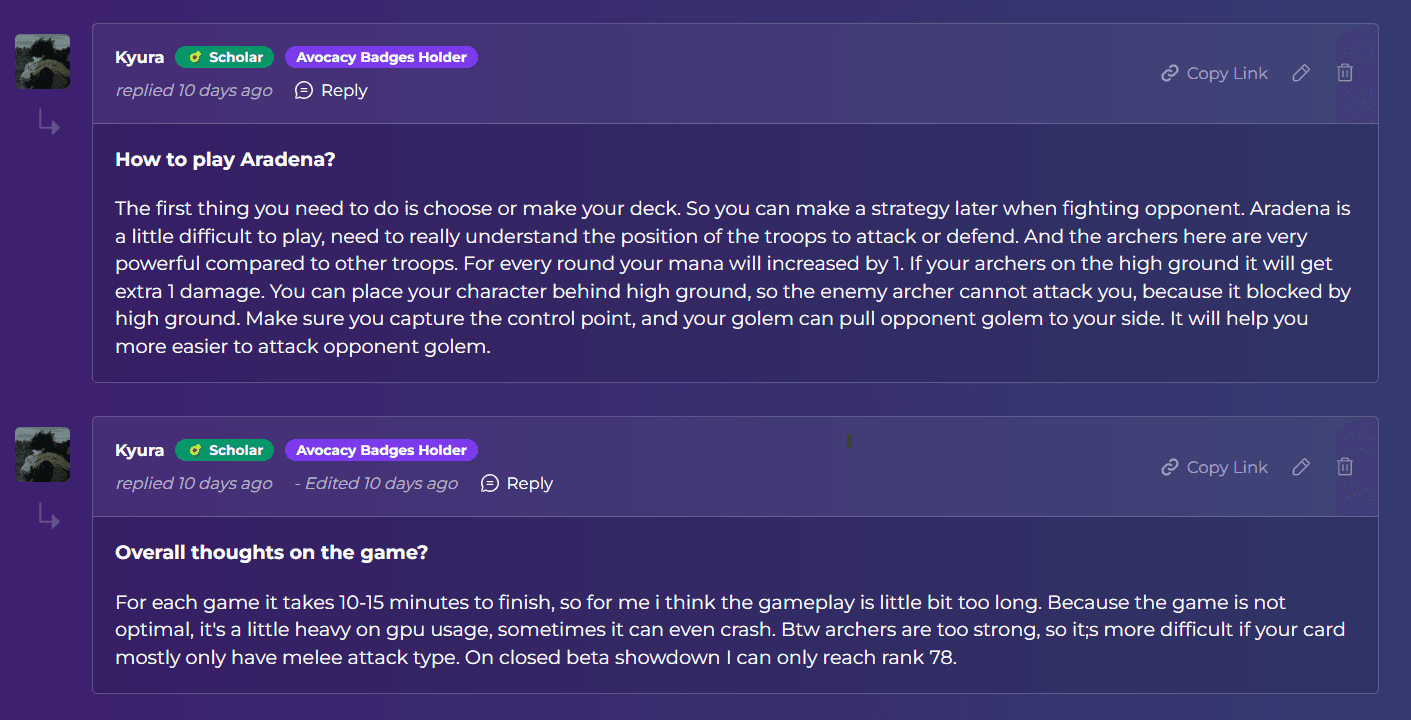Open Kyura's avatar on the second comment
1411x720 pixels.
(43, 455)
